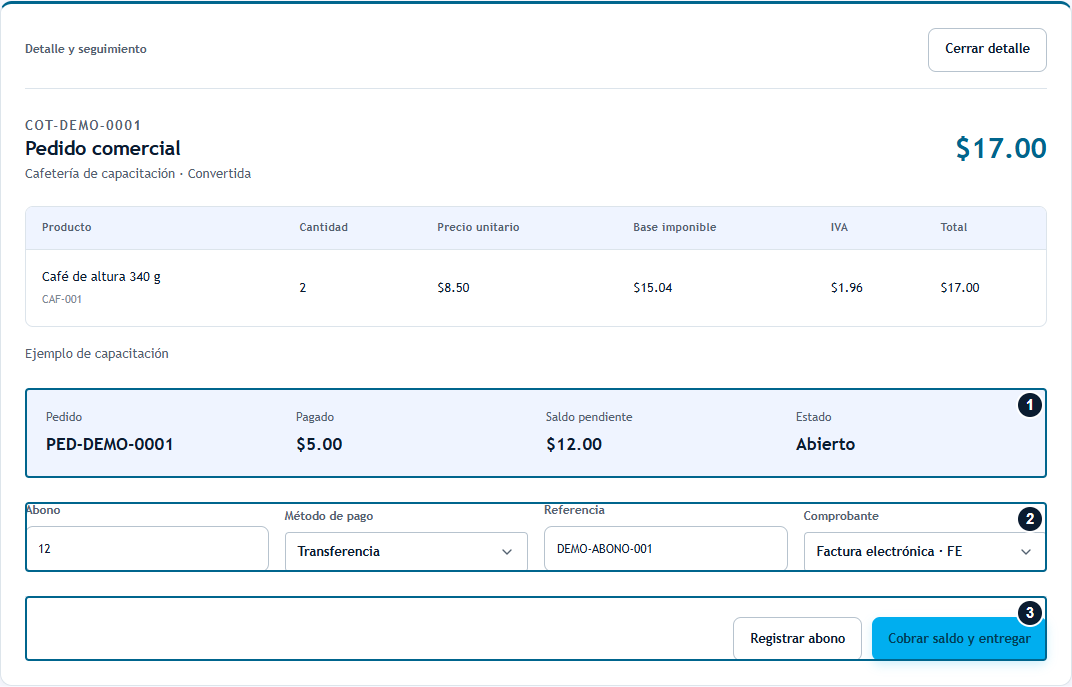Image resolution: width=1072 pixels, height=687 pixels.
Task: Click the Total column header
Action: [x=953, y=227]
